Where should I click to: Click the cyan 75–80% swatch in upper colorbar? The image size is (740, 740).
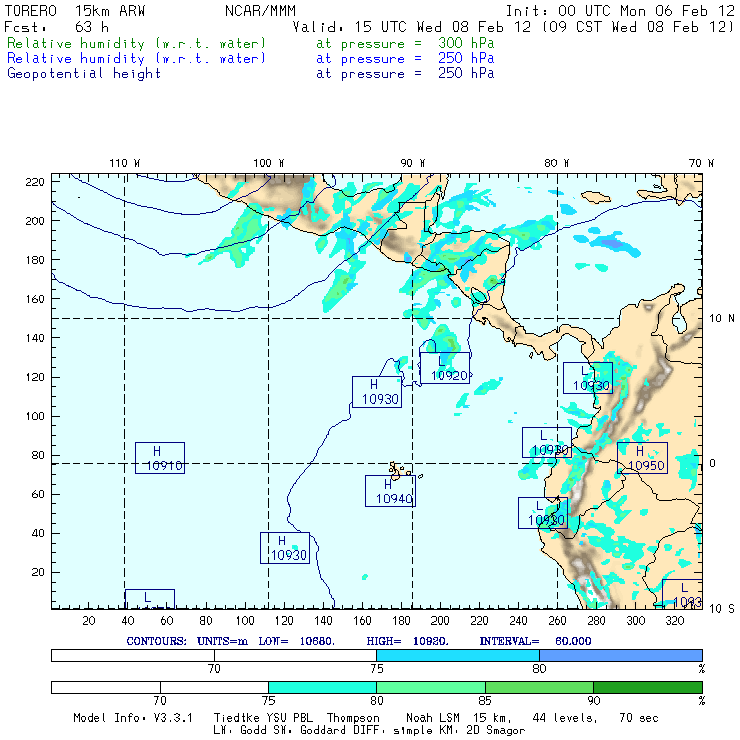(x=458, y=655)
